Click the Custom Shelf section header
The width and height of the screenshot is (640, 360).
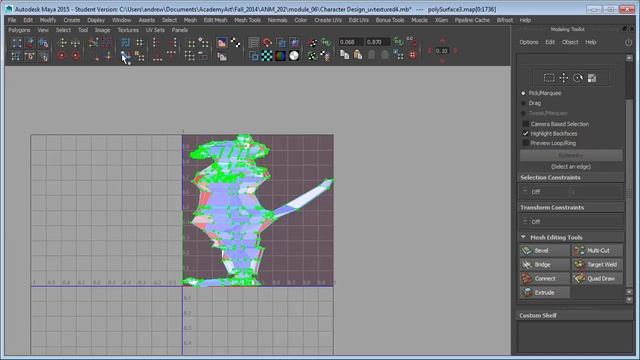tap(575, 316)
